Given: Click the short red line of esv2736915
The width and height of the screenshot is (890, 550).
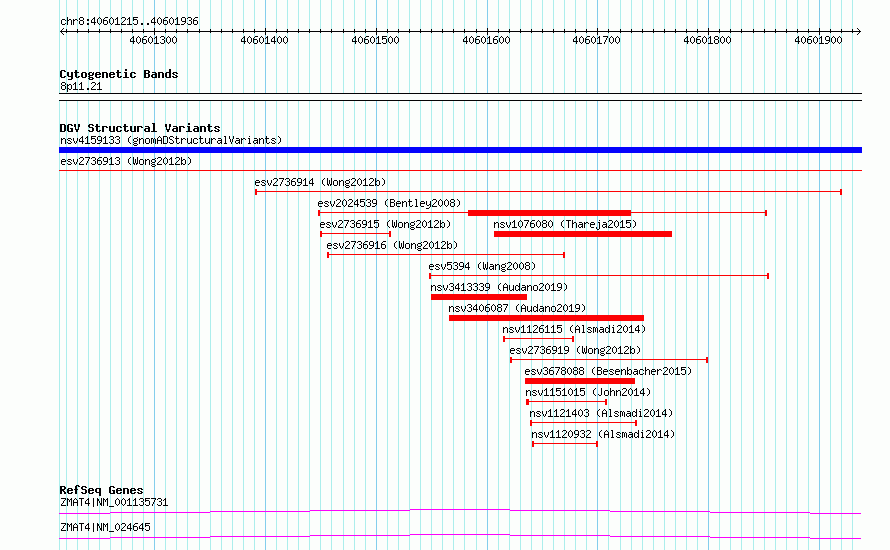Looking at the screenshot, I should click(355, 234).
